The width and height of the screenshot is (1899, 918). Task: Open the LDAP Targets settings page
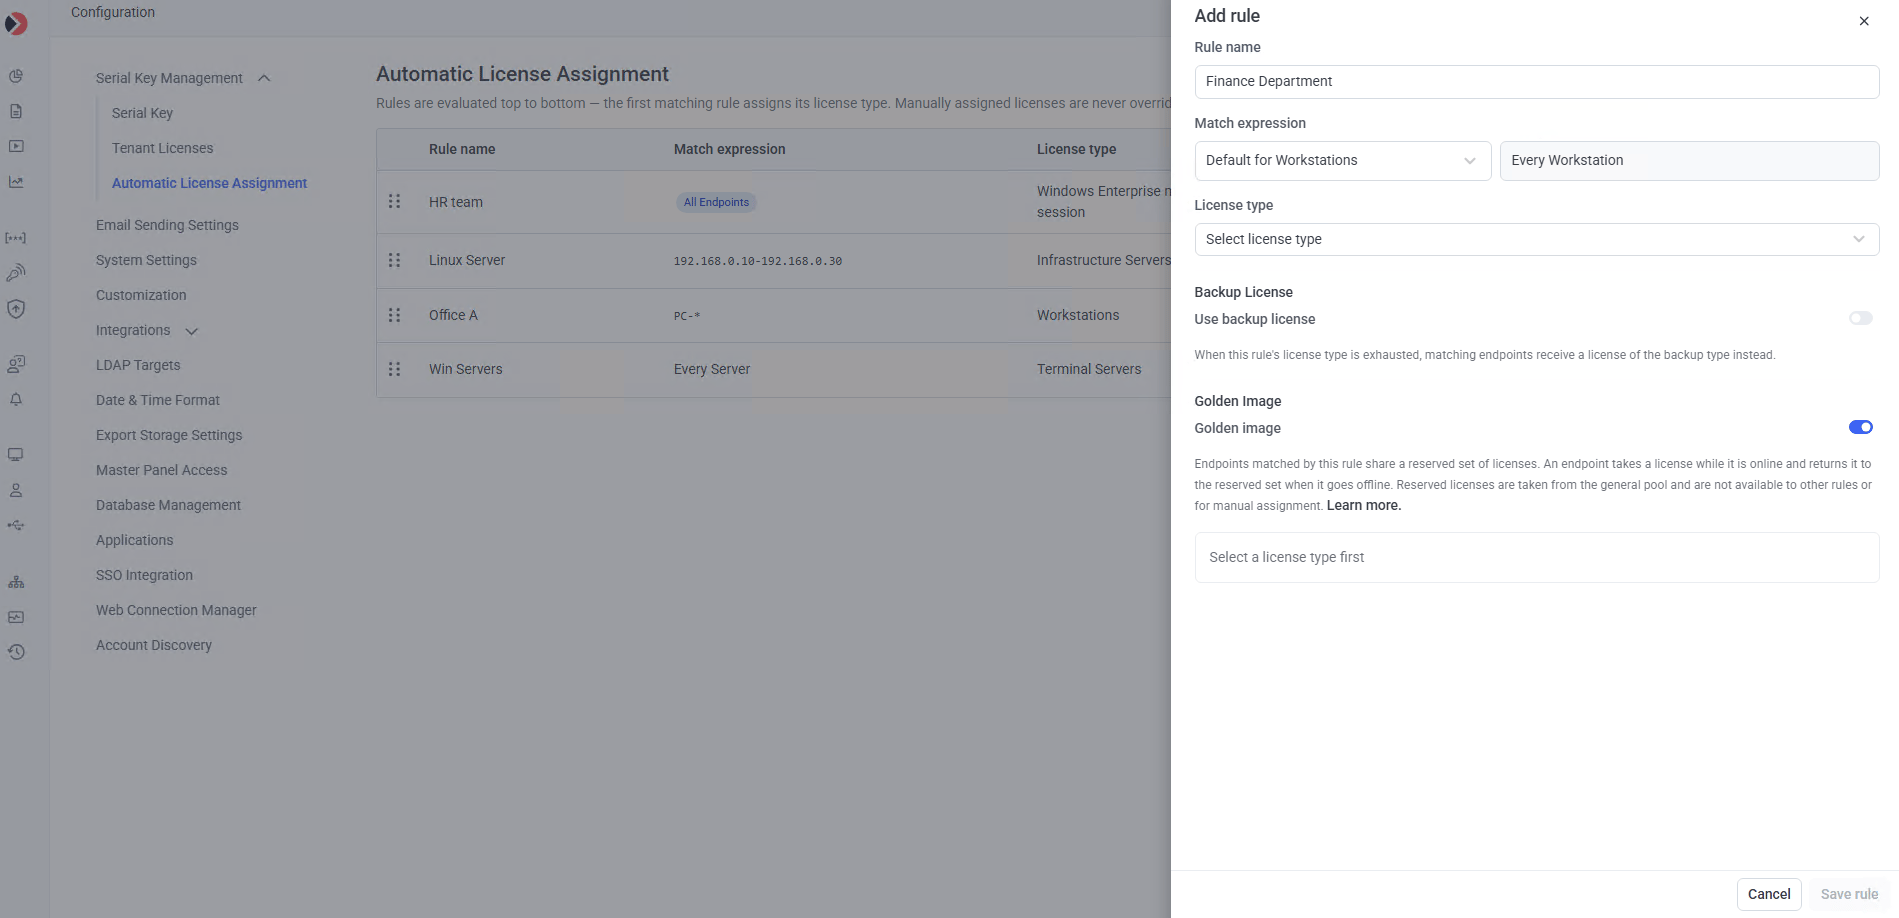138,365
